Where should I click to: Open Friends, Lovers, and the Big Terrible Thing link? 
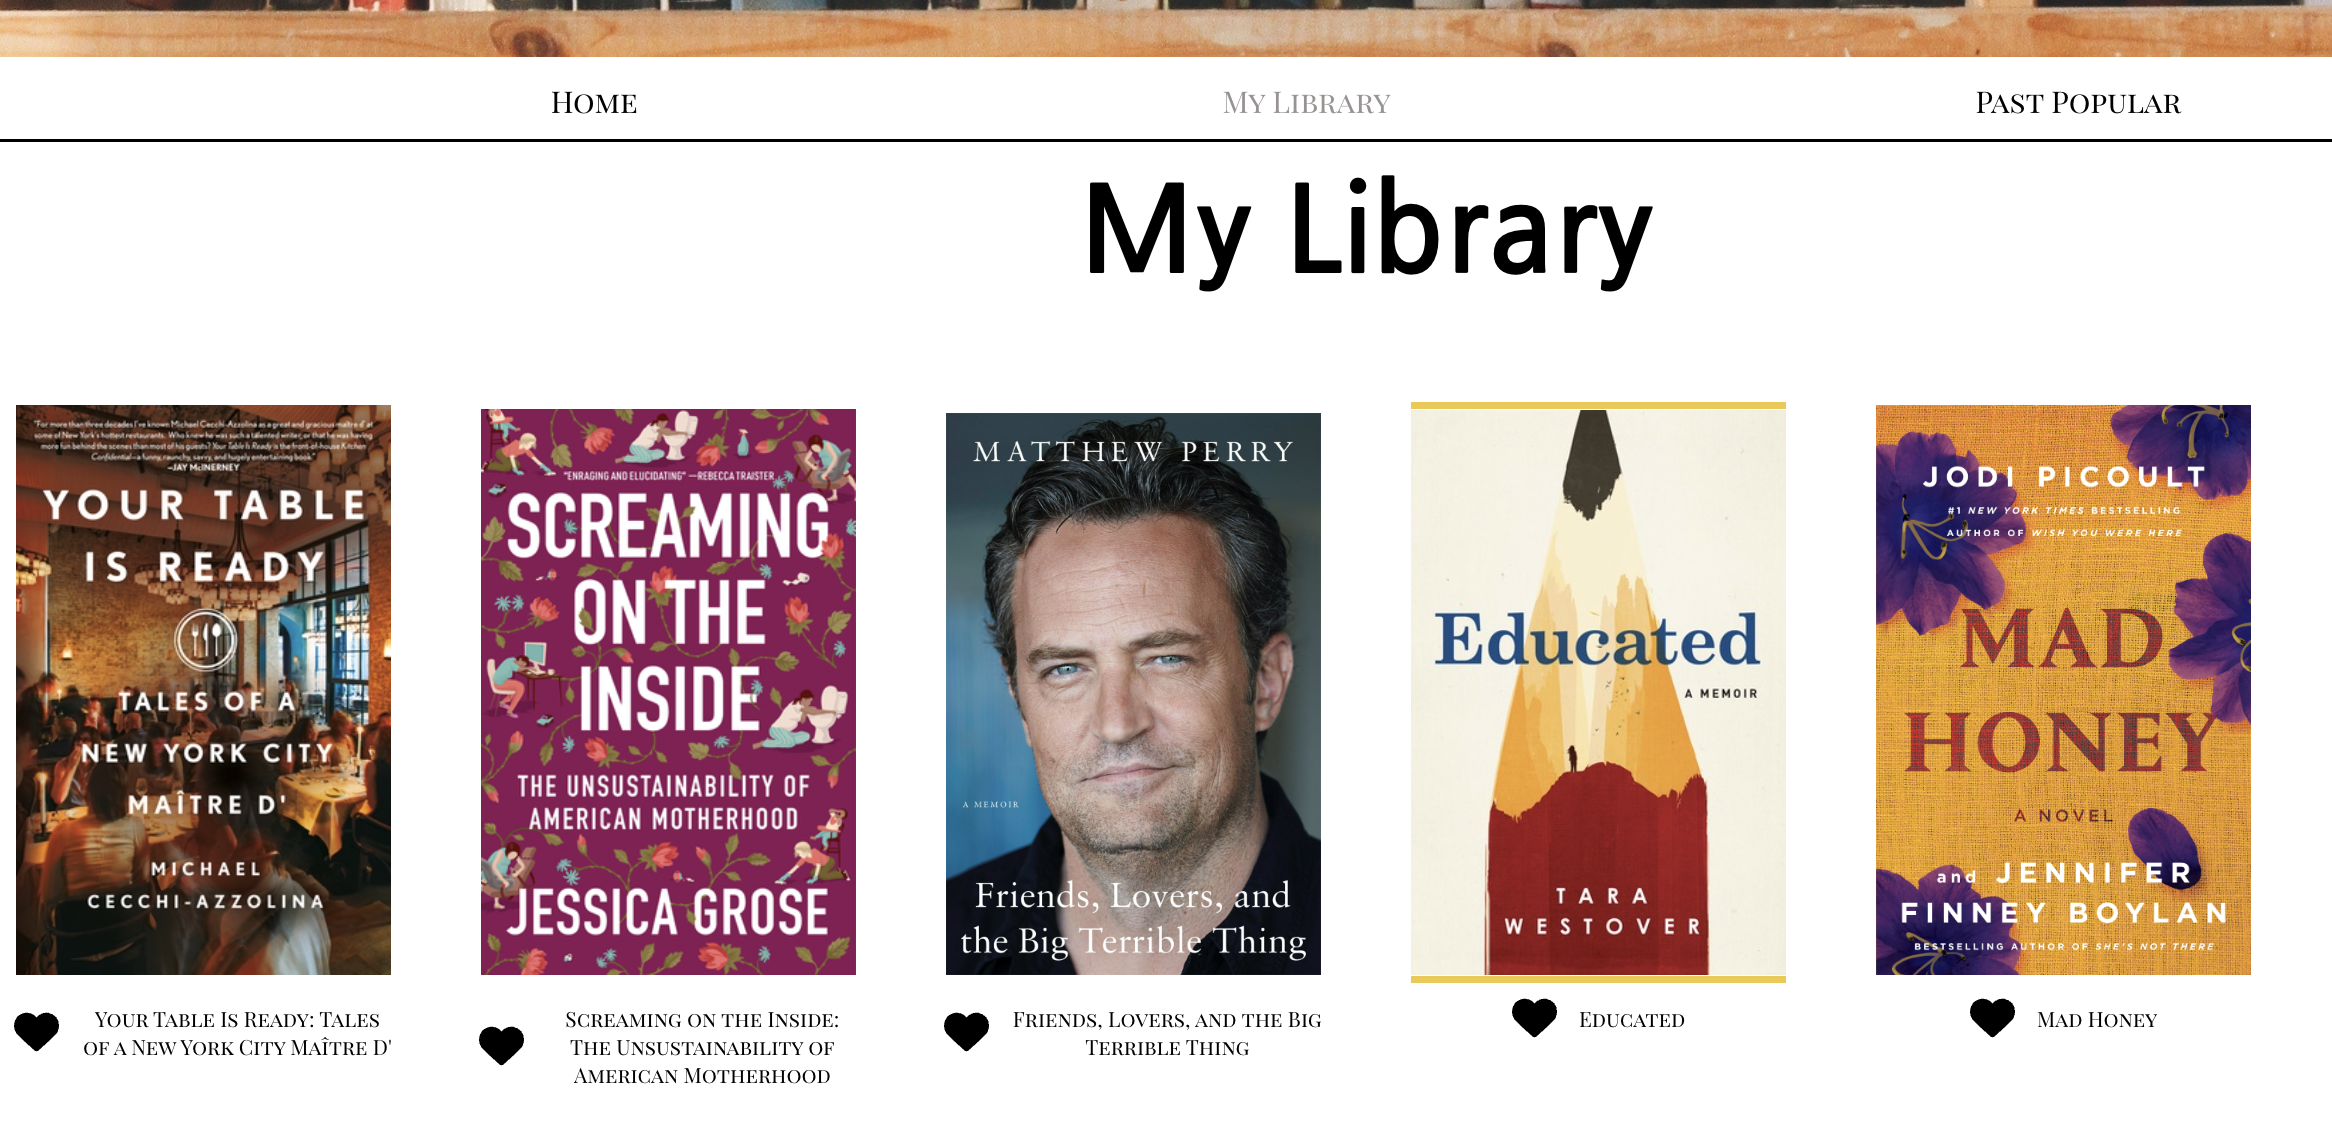pyautogui.click(x=1167, y=1034)
